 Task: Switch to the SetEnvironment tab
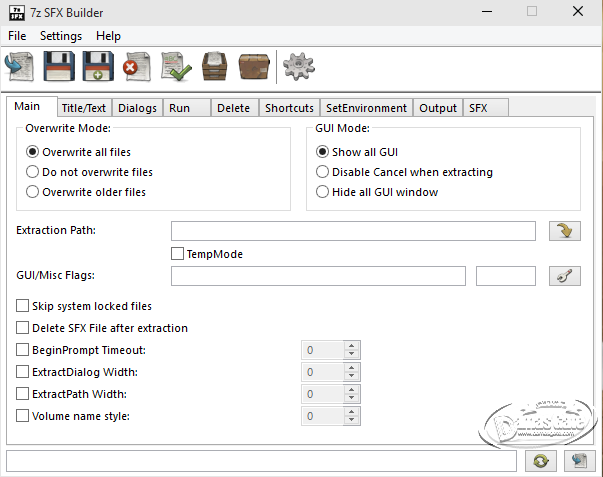tap(366, 108)
